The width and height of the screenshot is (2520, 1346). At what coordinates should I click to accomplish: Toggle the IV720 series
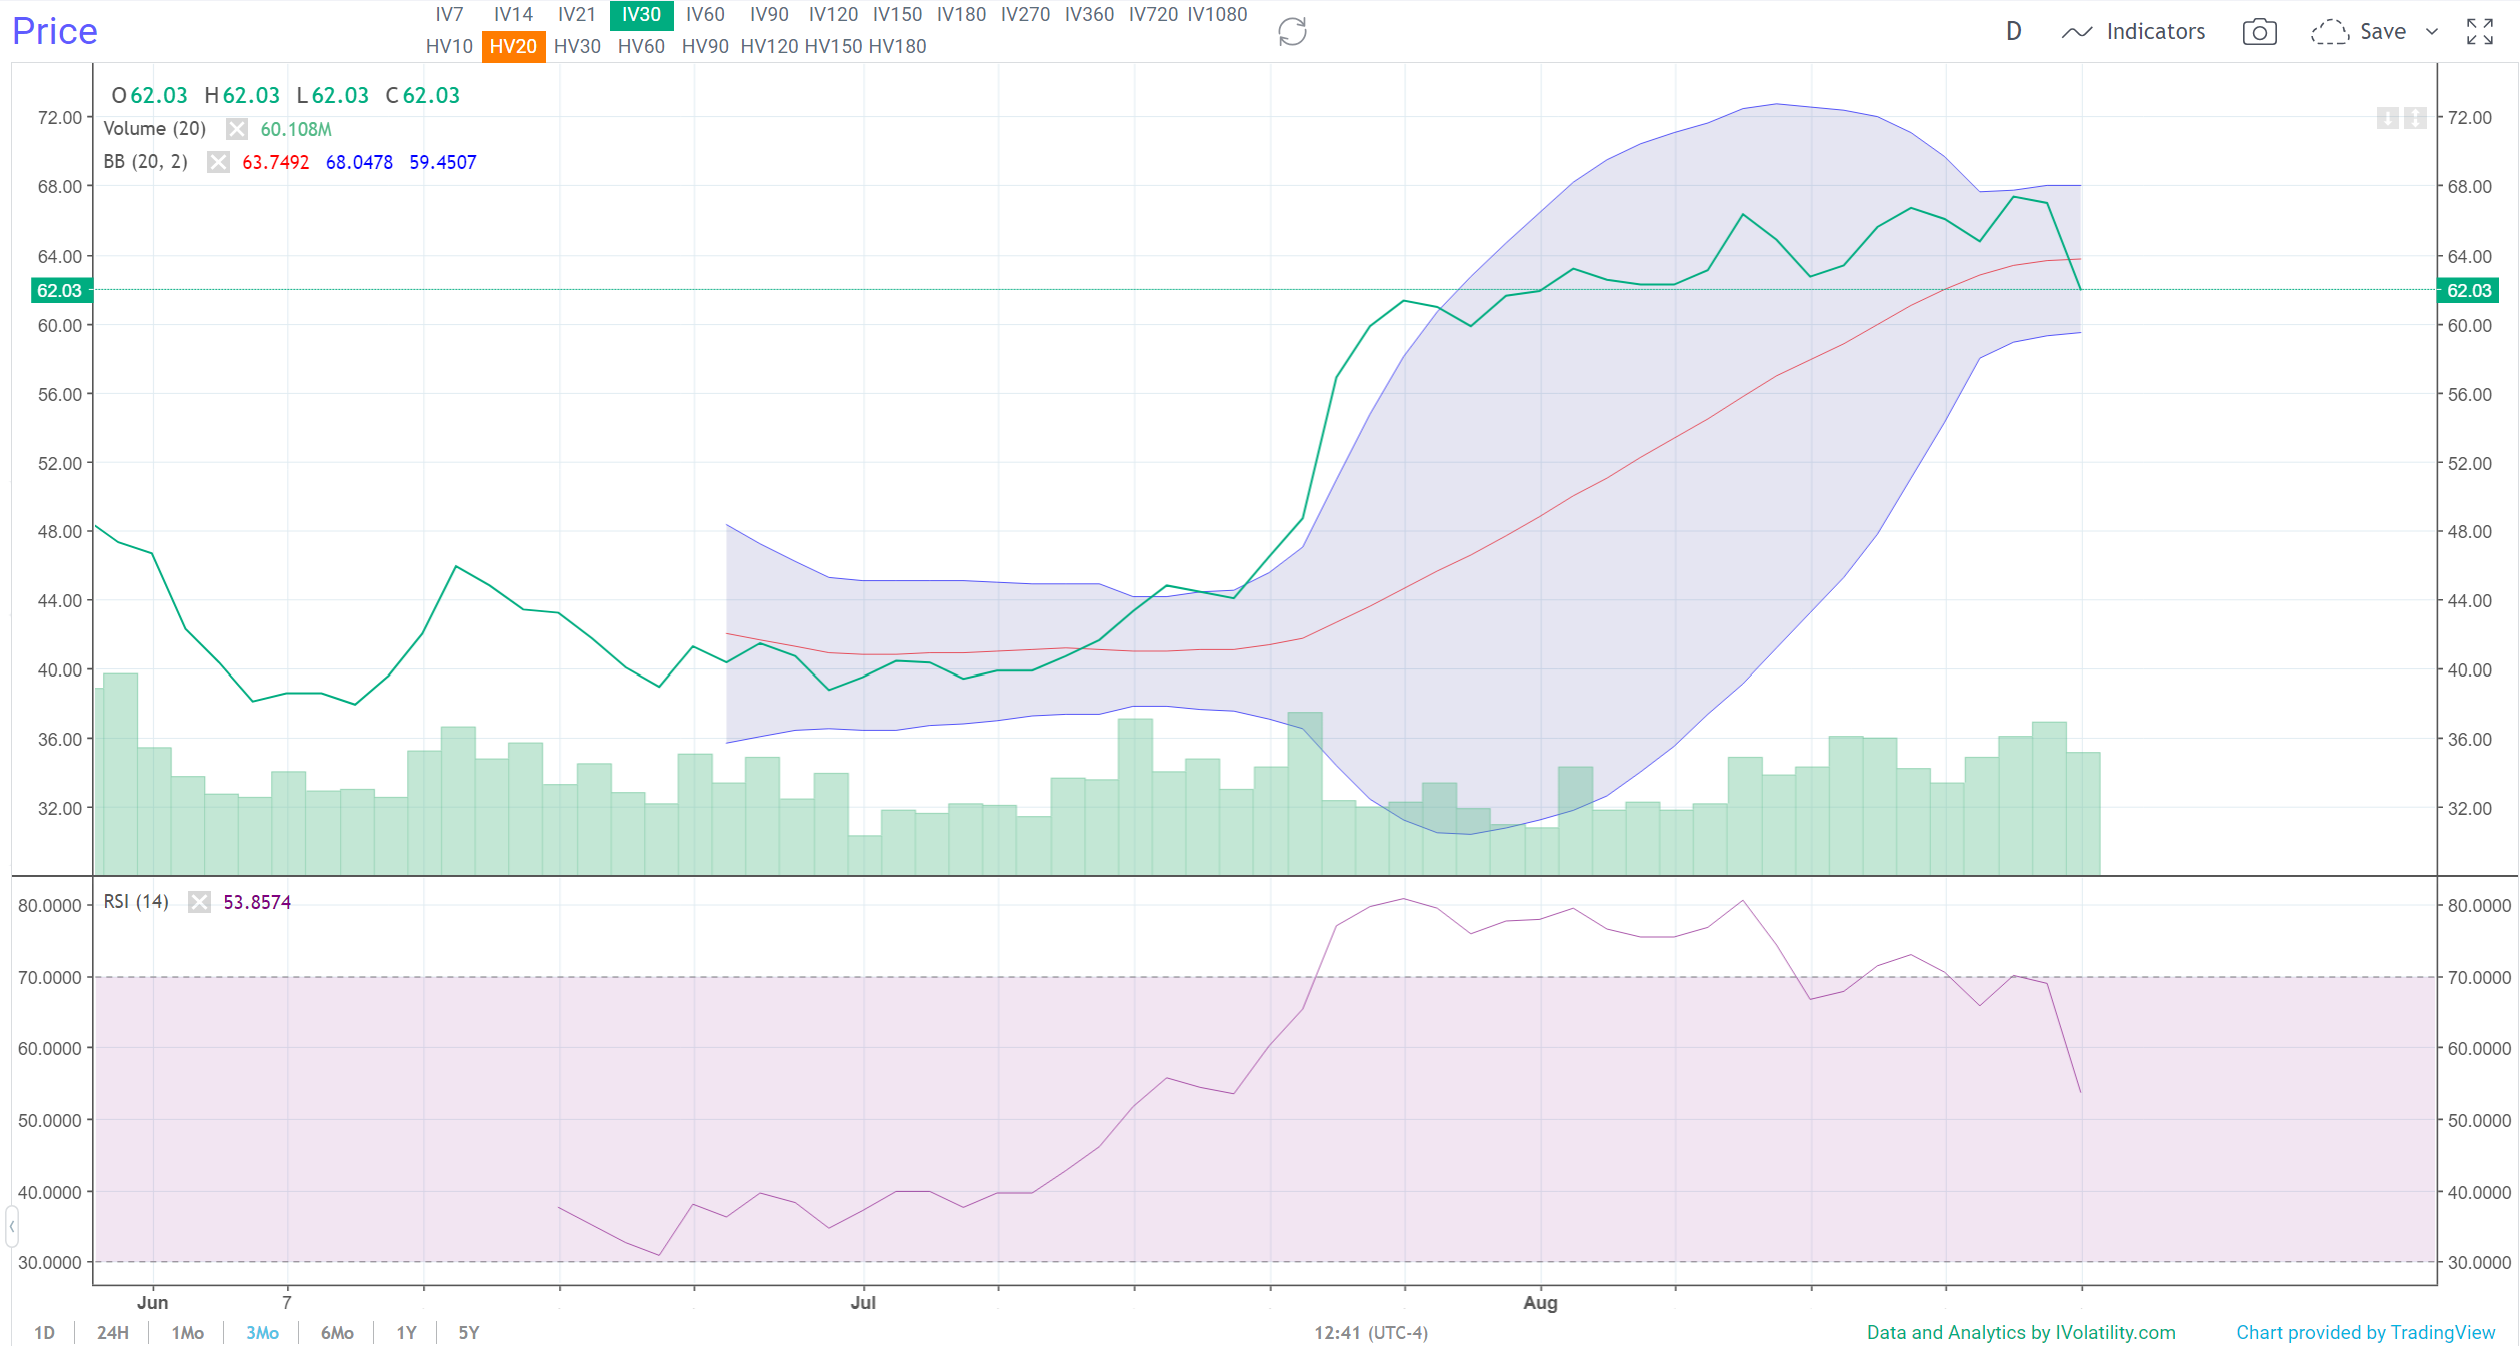pos(1153,15)
